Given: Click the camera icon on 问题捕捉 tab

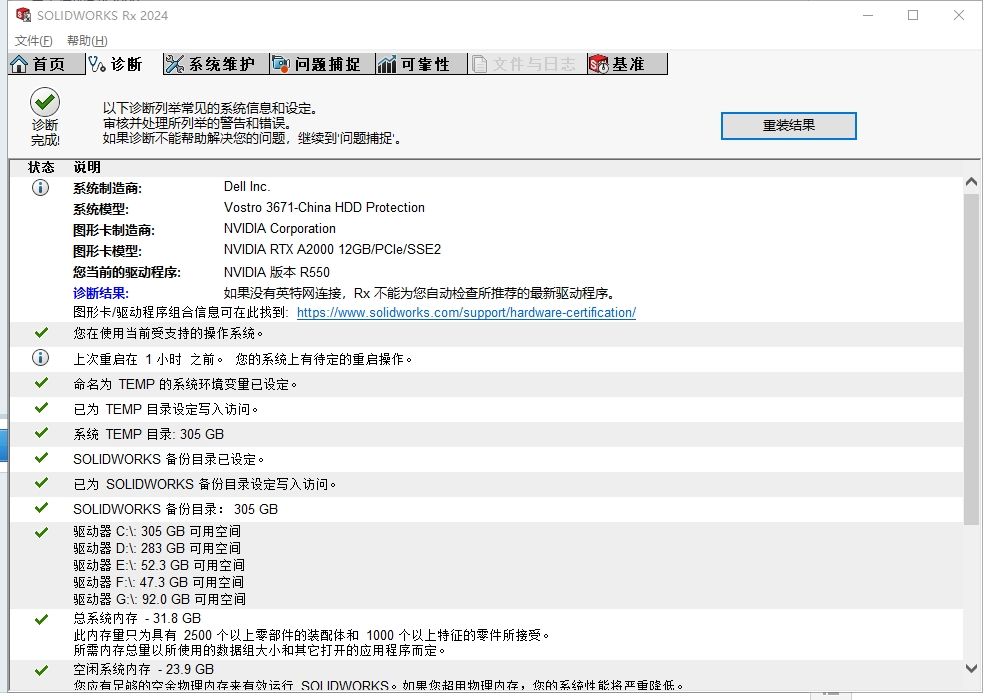Looking at the screenshot, I should [x=281, y=64].
